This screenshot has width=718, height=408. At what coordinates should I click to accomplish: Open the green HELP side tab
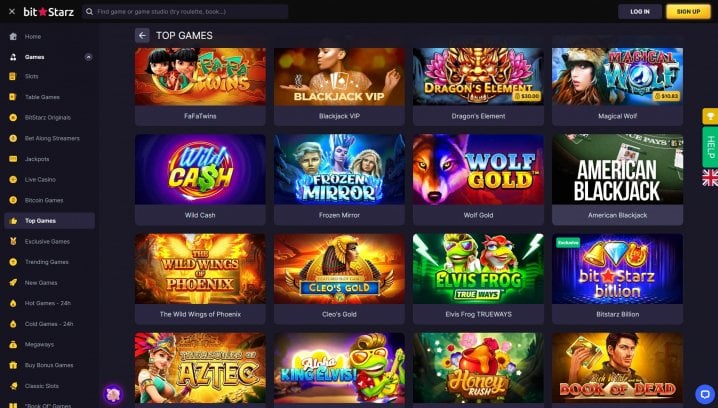coord(710,147)
